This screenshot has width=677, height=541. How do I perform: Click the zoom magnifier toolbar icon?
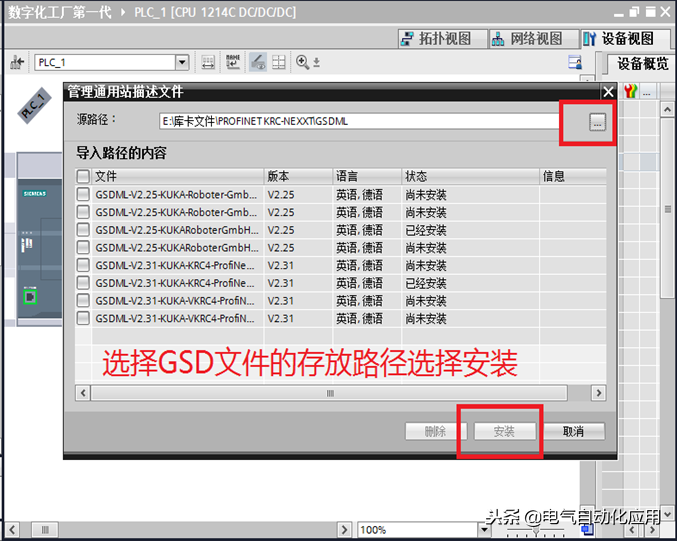pos(302,63)
